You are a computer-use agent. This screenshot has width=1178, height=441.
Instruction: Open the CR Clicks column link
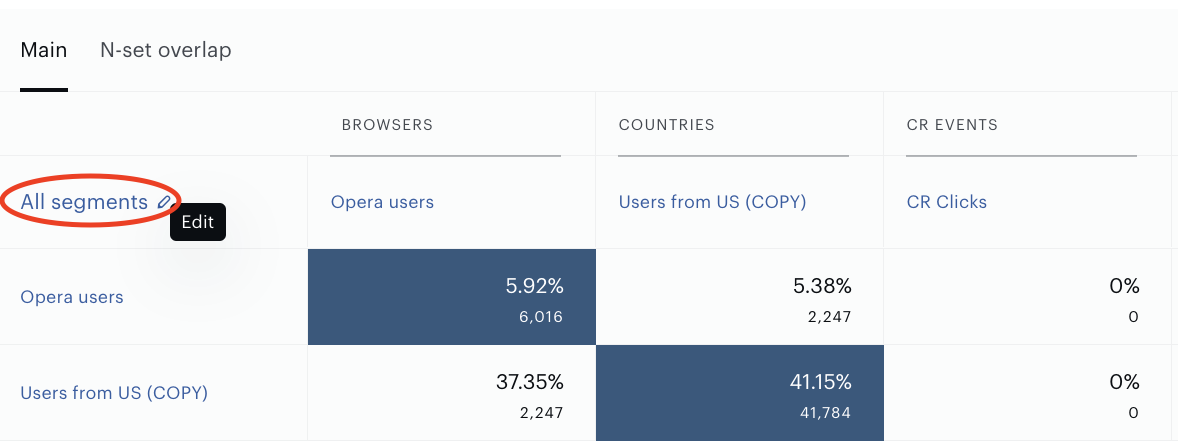(947, 202)
